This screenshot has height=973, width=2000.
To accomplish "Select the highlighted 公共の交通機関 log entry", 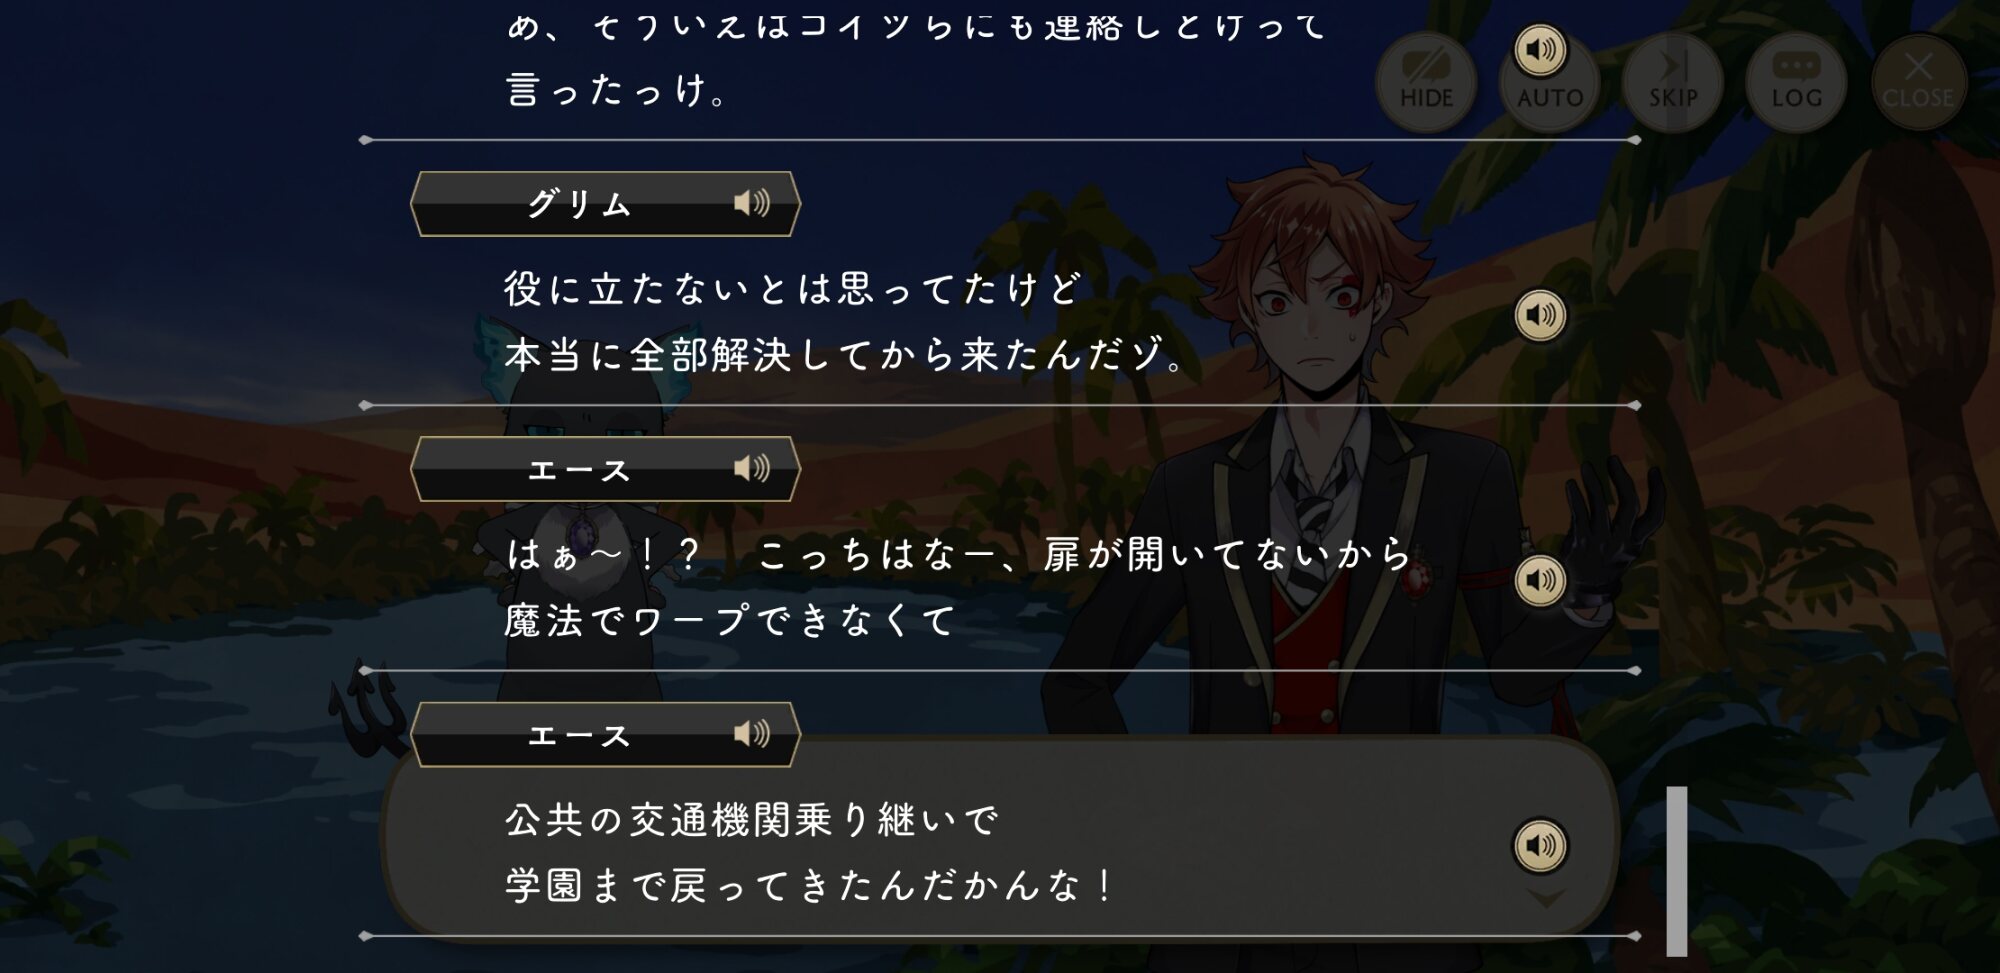I will point(999,840).
